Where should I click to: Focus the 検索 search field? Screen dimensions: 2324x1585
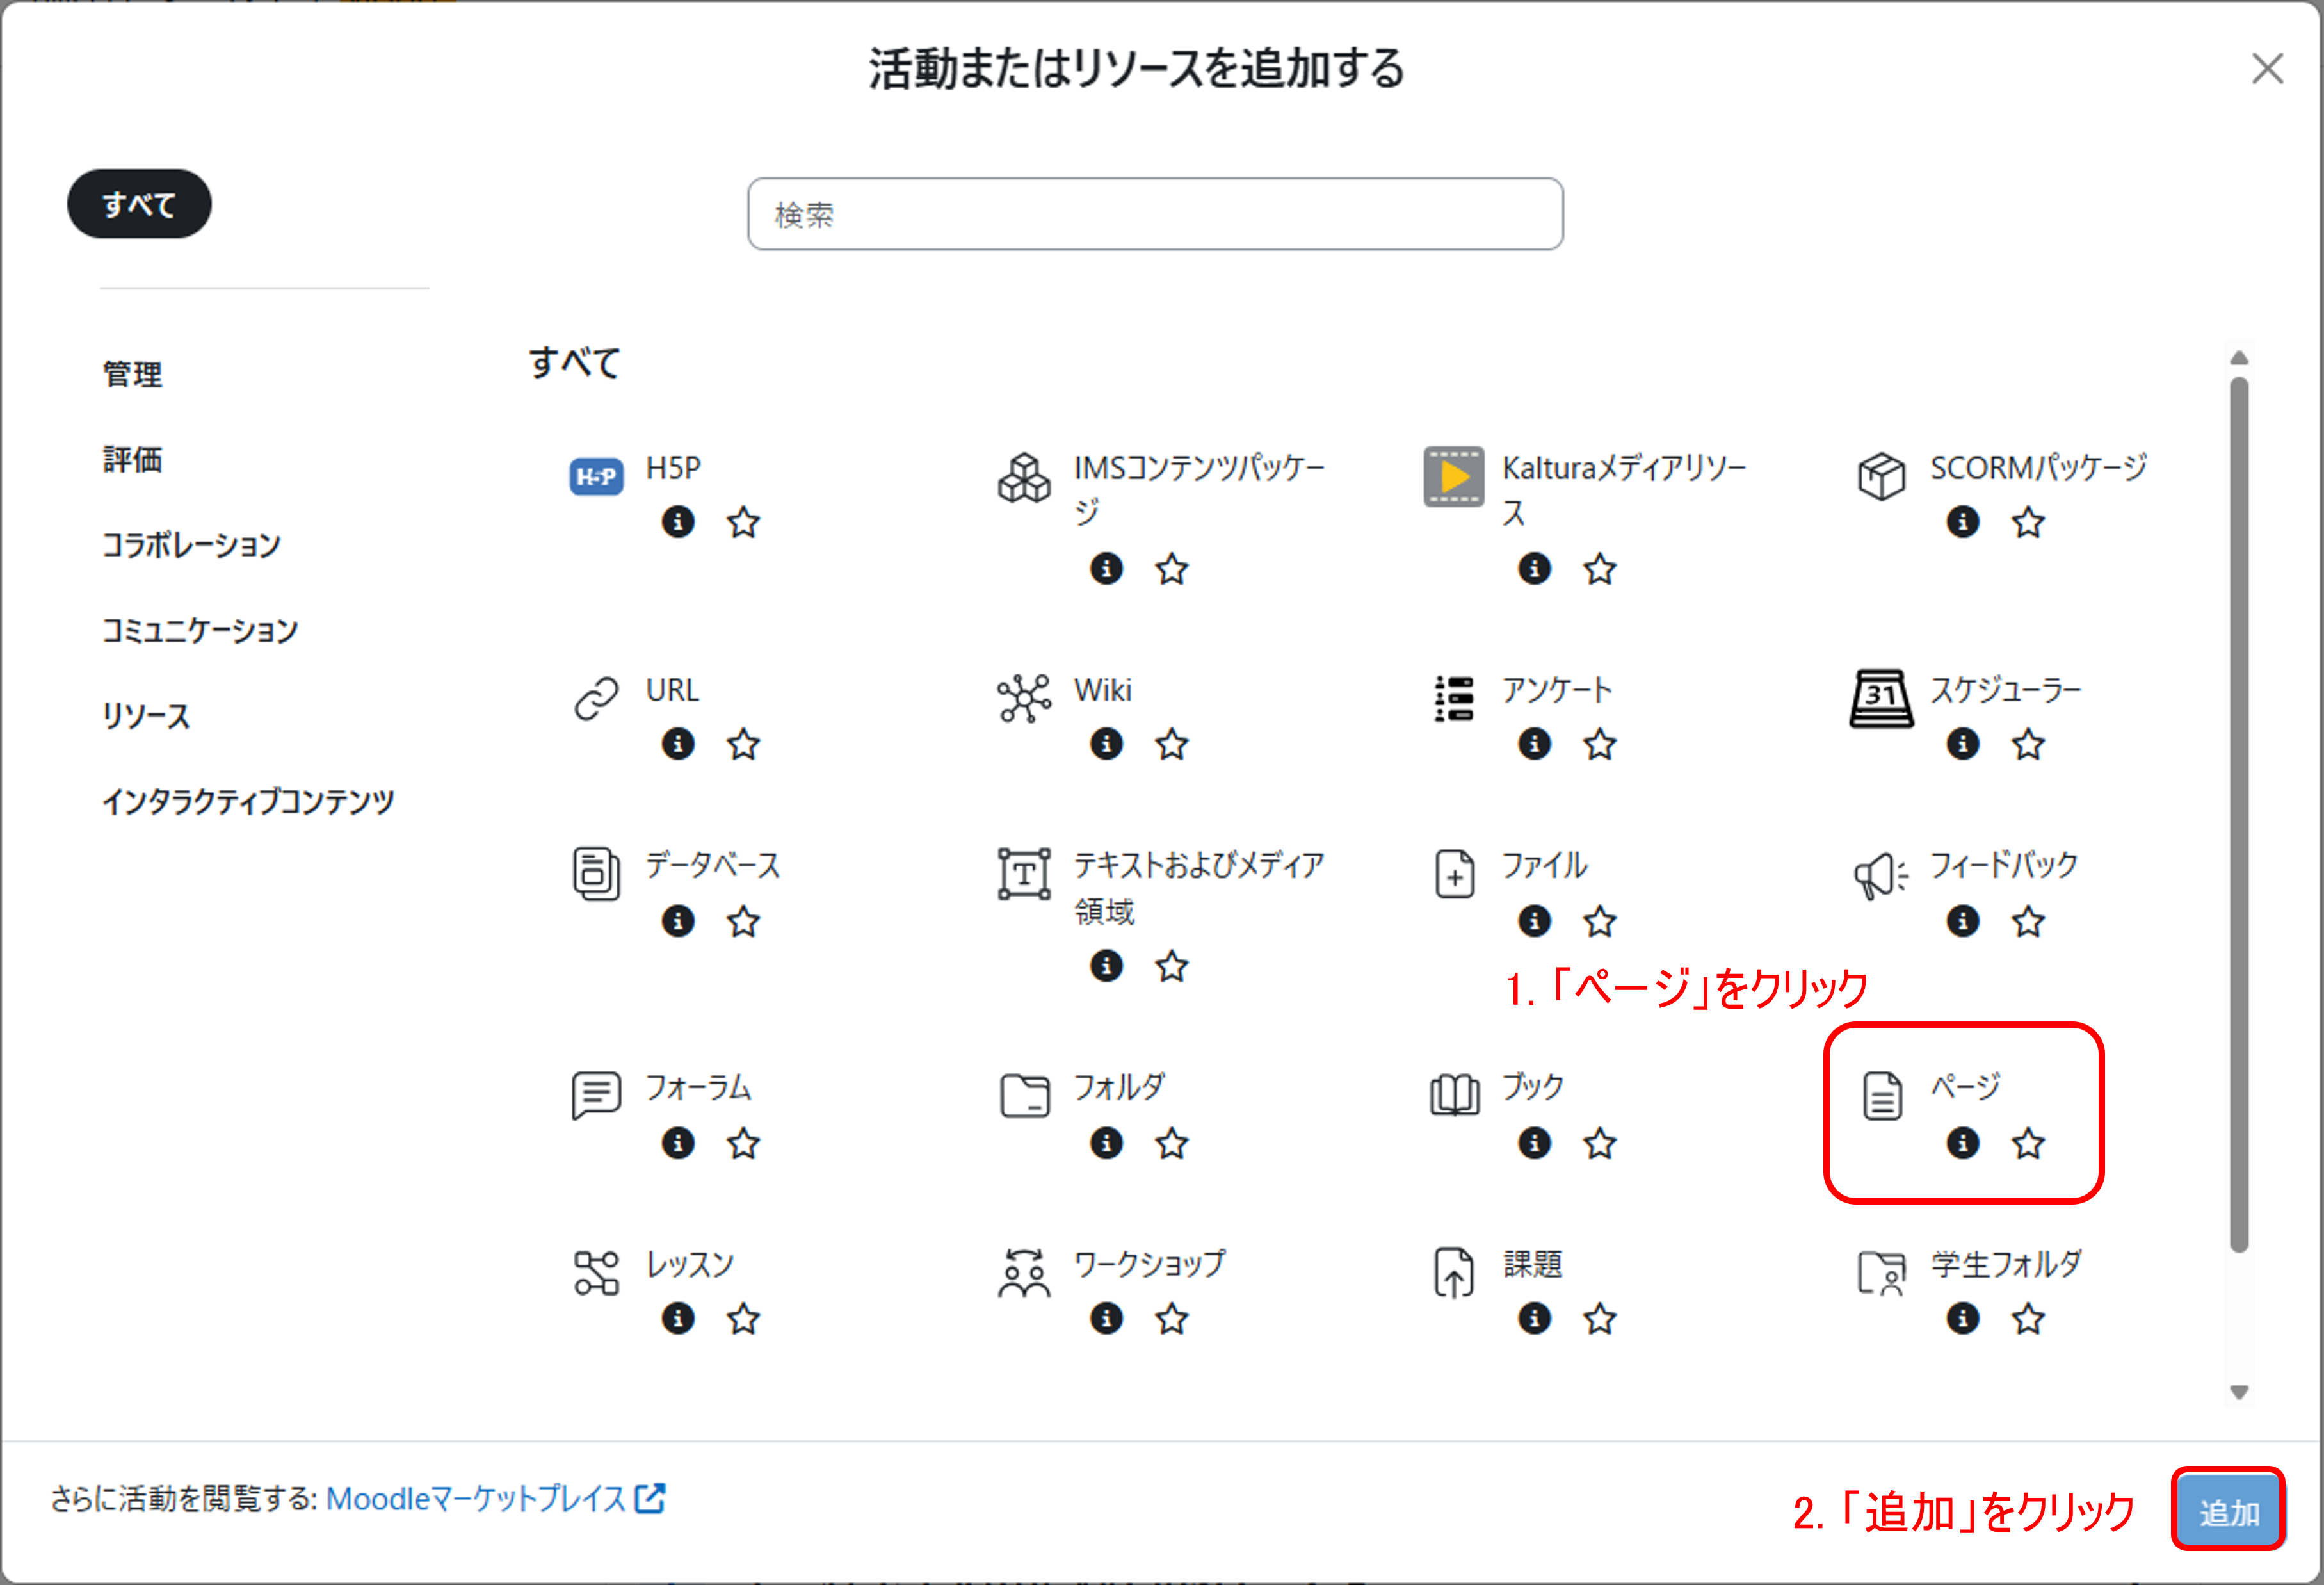[1155, 214]
